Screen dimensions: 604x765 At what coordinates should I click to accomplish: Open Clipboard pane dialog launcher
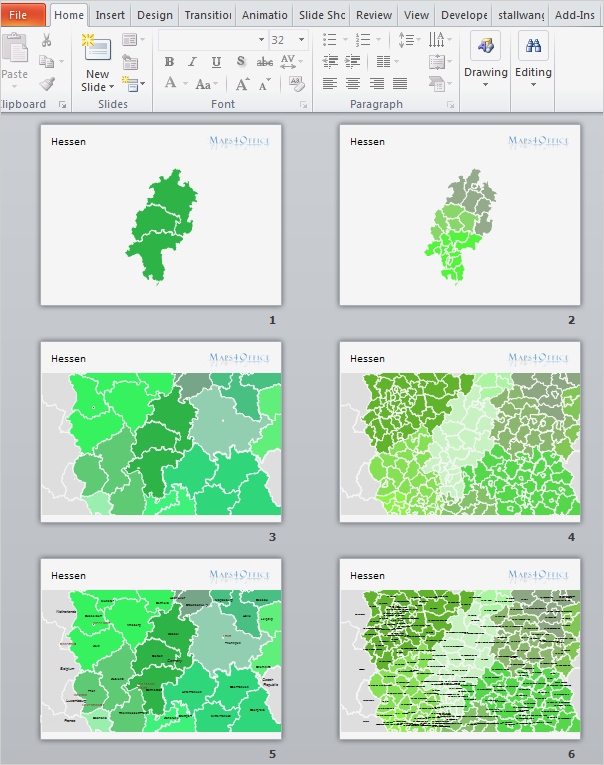point(62,104)
